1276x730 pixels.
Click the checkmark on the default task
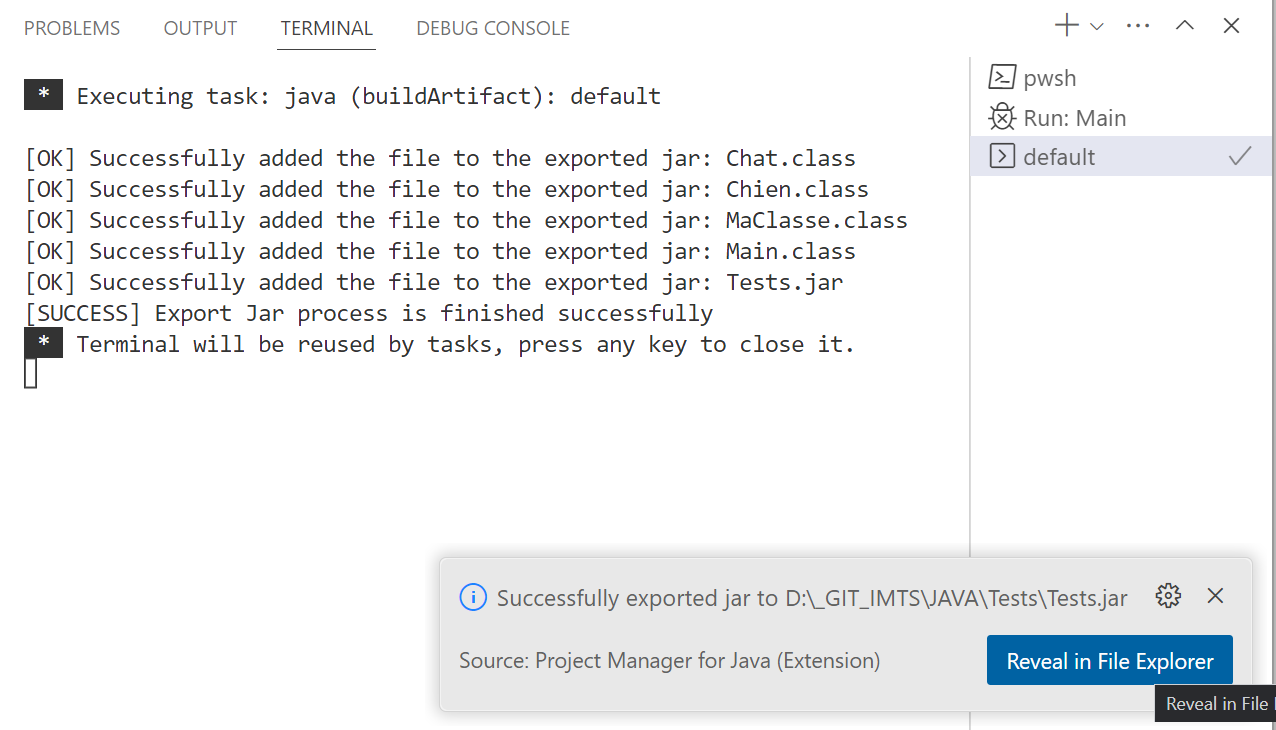click(1240, 157)
